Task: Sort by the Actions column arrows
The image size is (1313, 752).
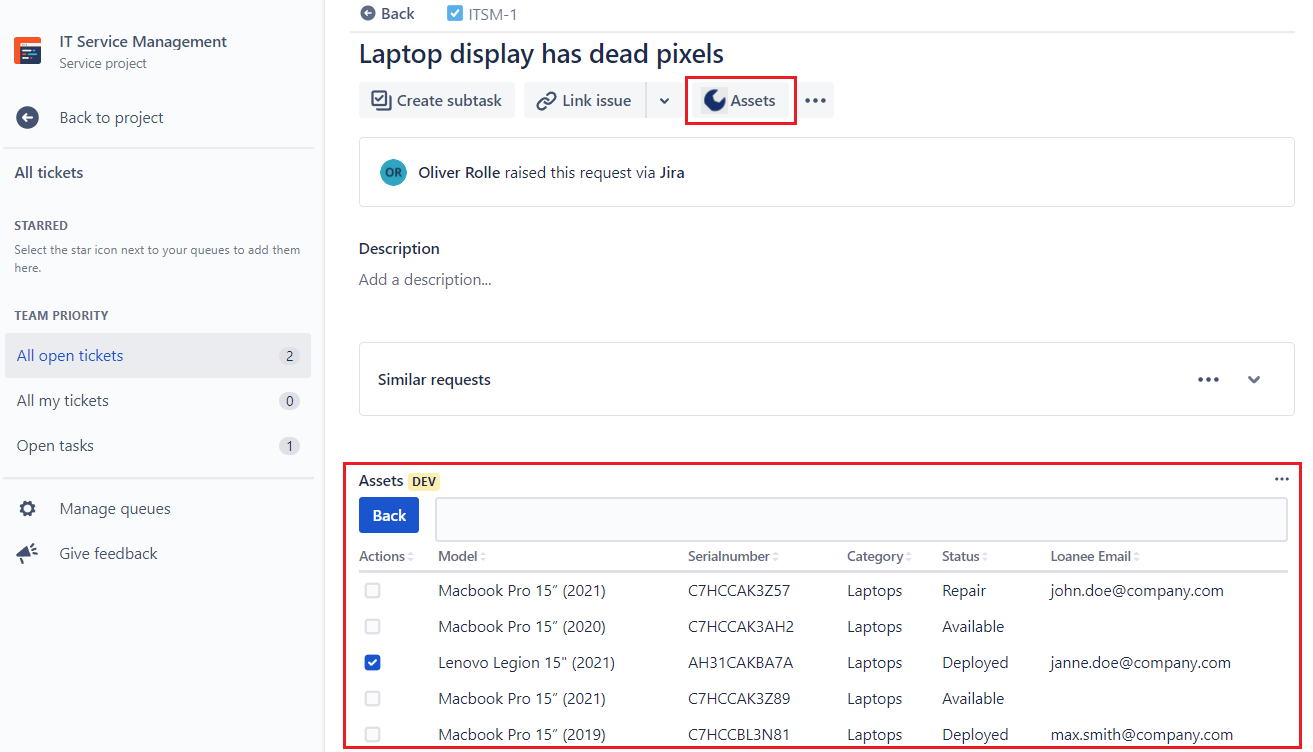Action: click(410, 557)
